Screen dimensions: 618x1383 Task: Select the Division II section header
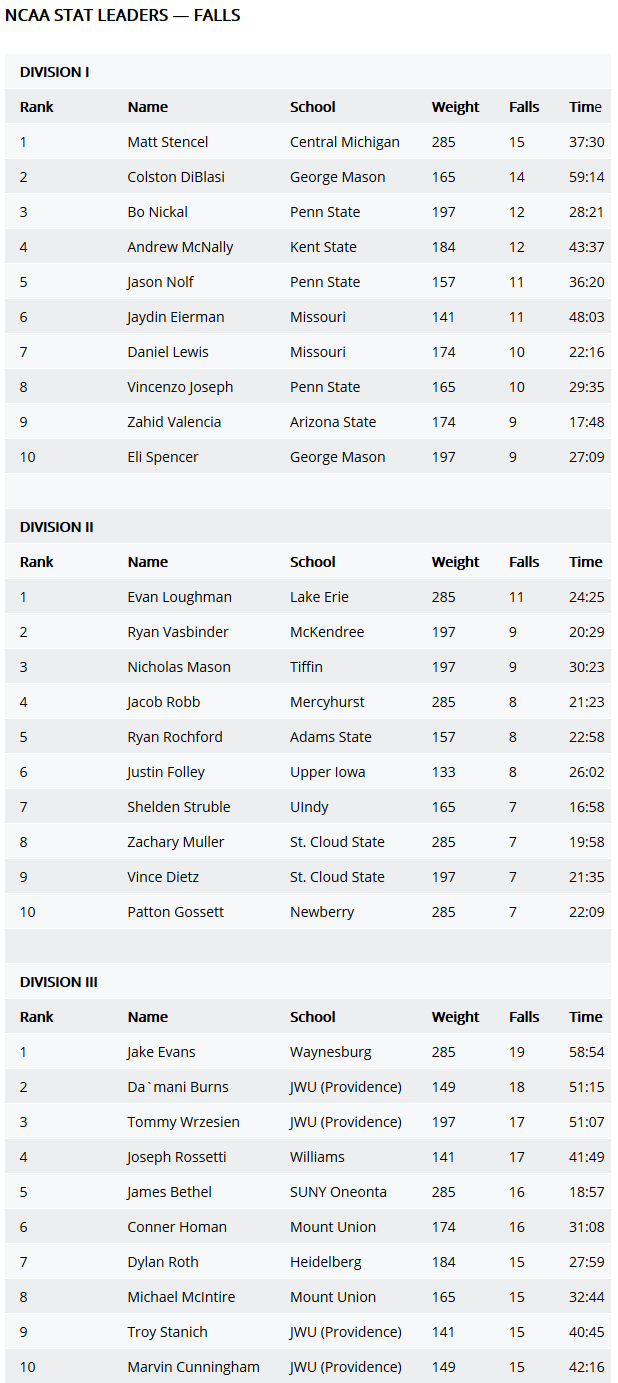[x=56, y=527]
